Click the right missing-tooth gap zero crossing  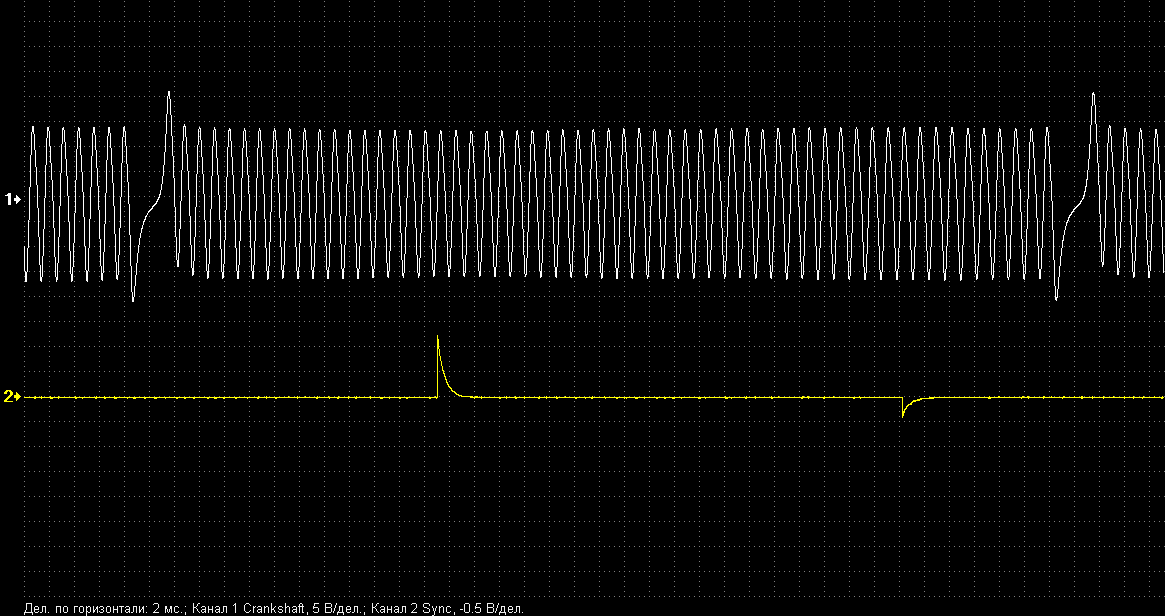[x=1075, y=211]
